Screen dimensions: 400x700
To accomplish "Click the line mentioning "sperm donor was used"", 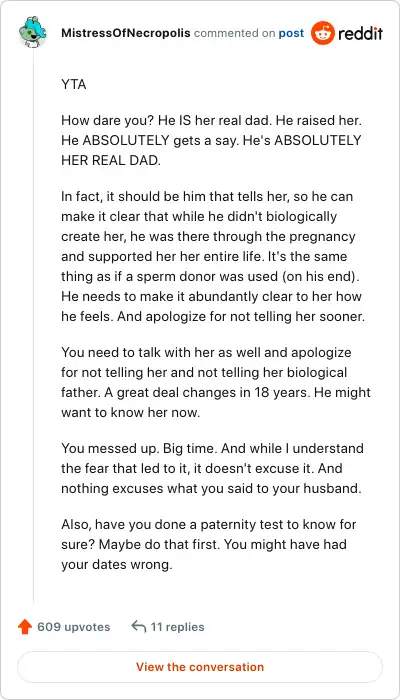I will click(x=211, y=277).
